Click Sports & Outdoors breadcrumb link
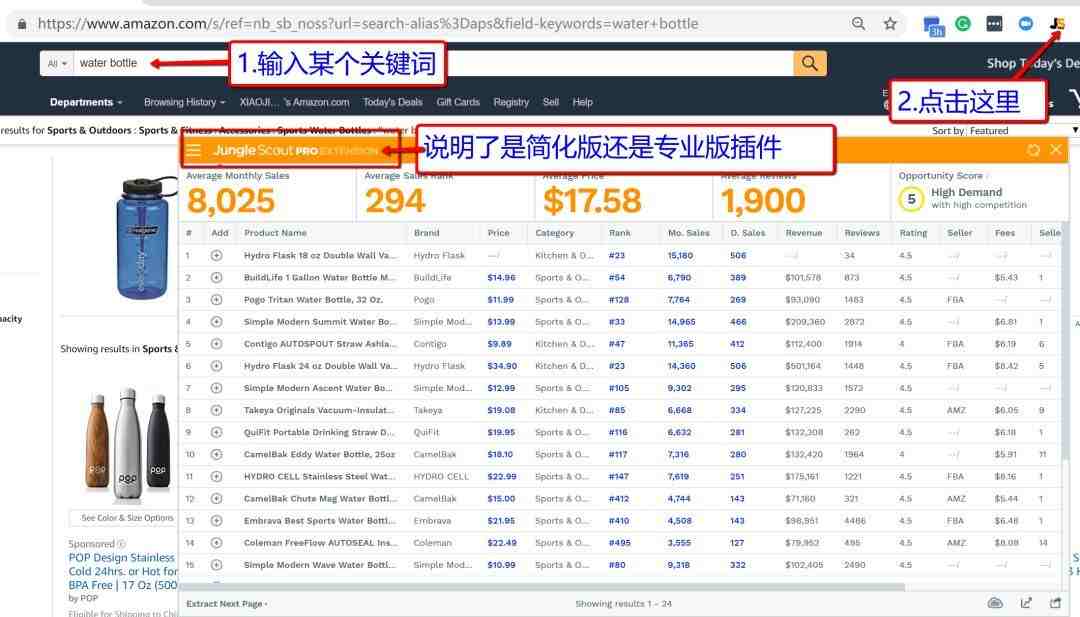This screenshot has width=1080, height=617. [x=89, y=130]
